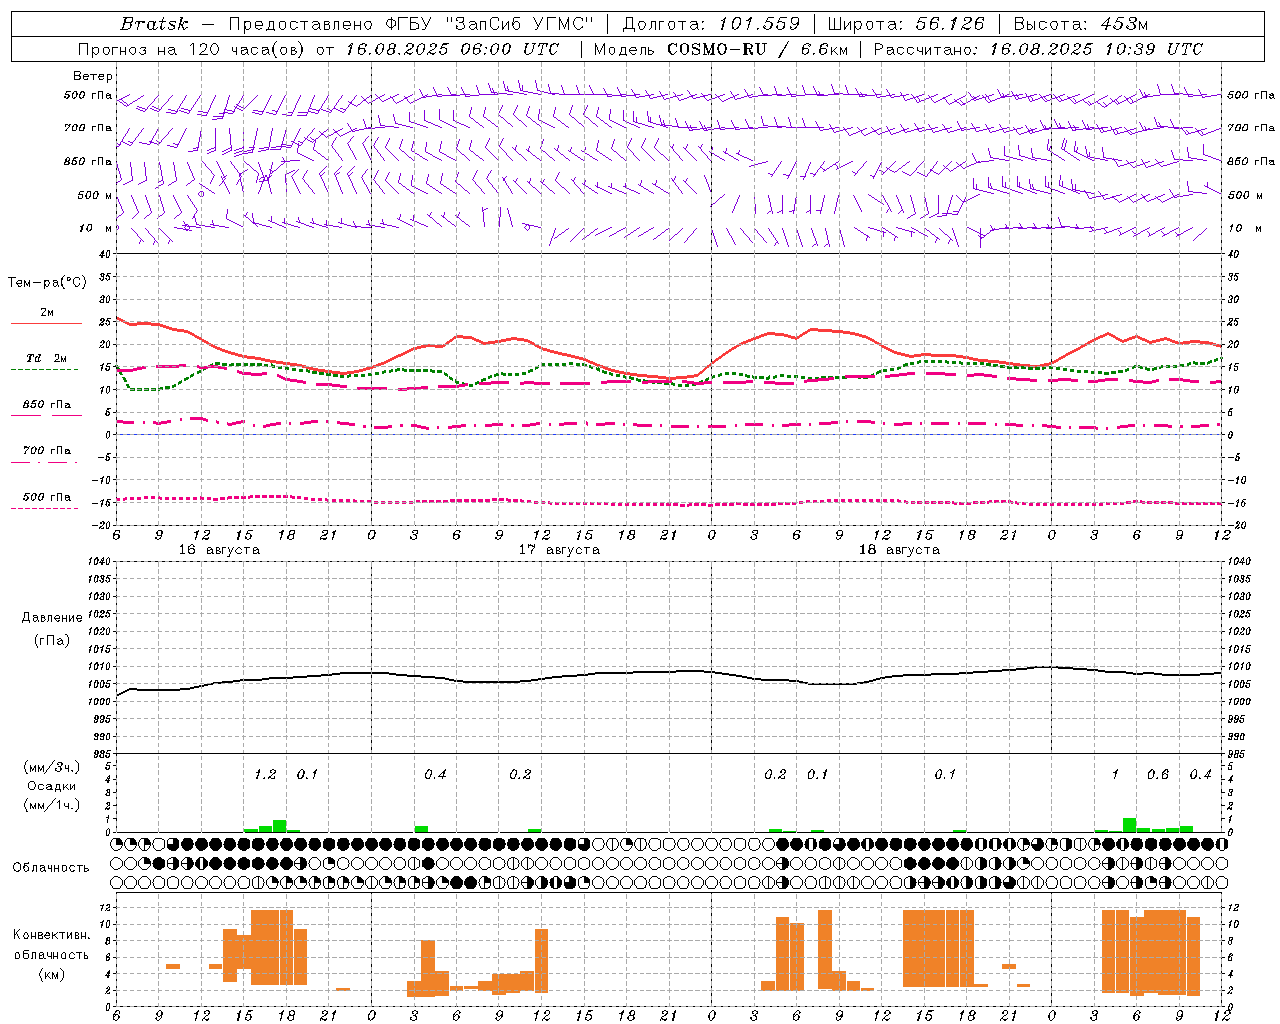1280x1024 pixels.
Task: Click the 16 августа date label
Action: [219, 550]
